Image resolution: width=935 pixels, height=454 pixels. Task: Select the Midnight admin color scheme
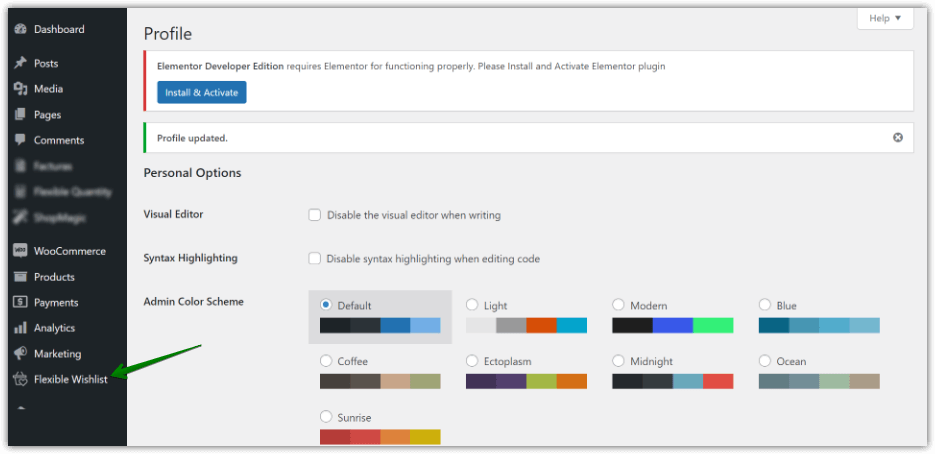618,361
